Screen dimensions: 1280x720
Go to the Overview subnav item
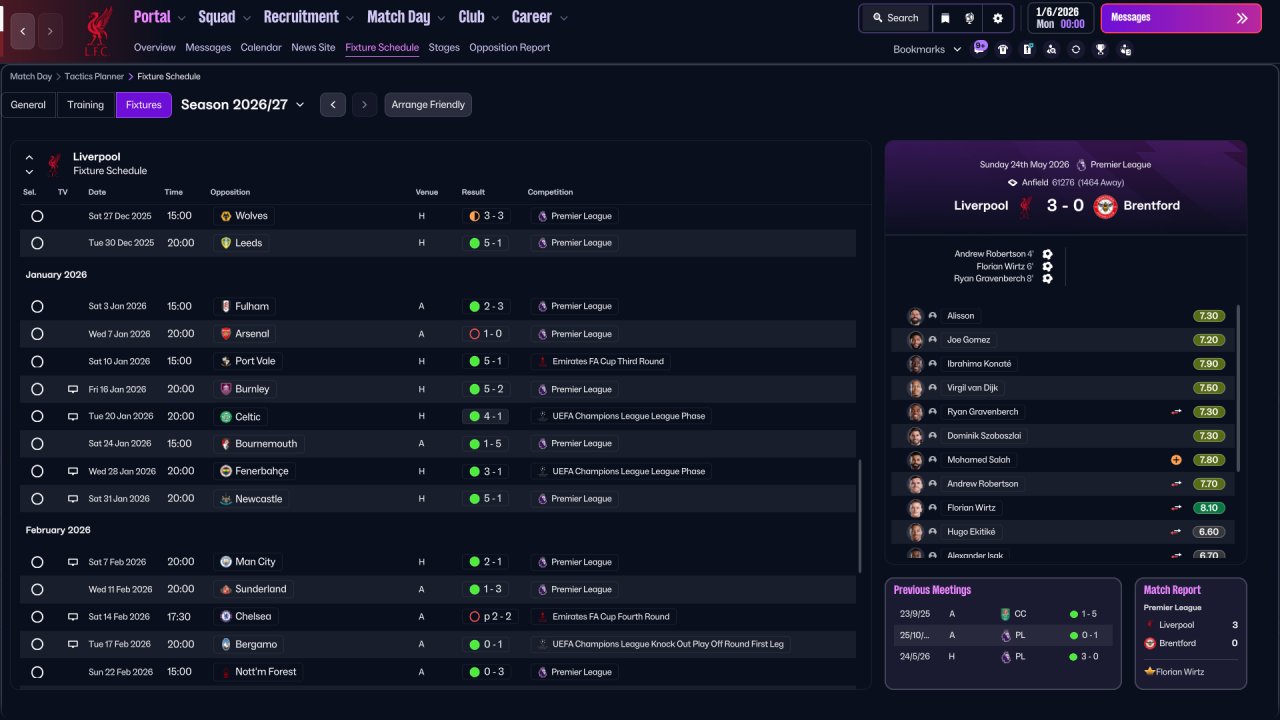(155, 48)
